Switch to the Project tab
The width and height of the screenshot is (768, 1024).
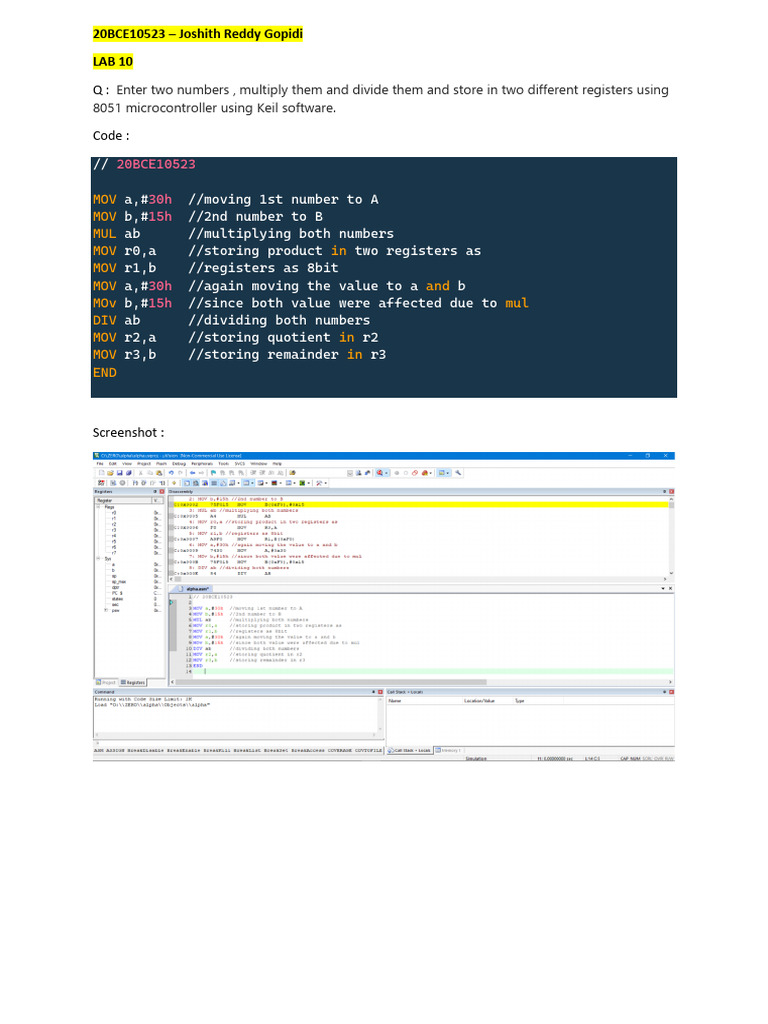(x=106, y=682)
